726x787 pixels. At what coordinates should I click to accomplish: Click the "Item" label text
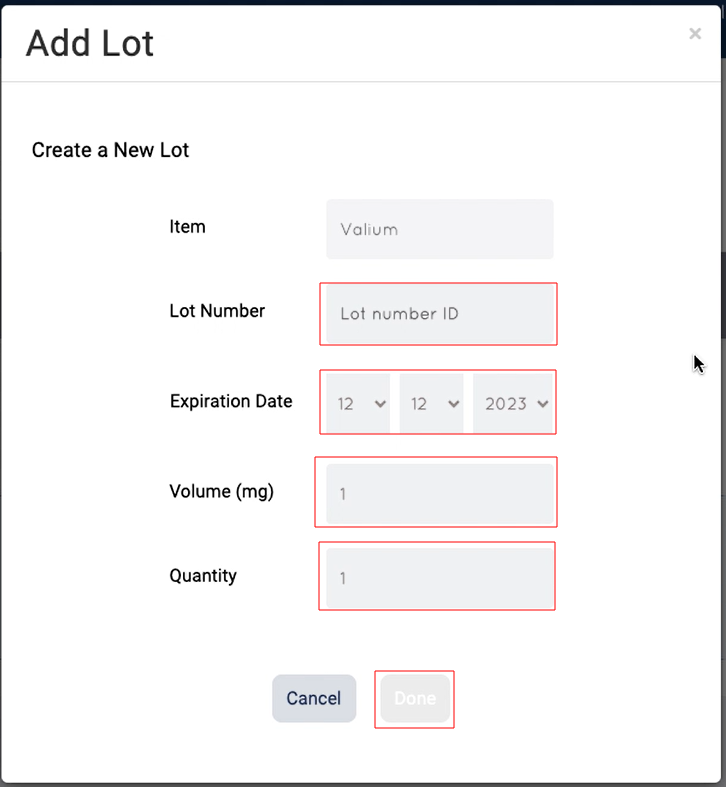click(x=187, y=227)
